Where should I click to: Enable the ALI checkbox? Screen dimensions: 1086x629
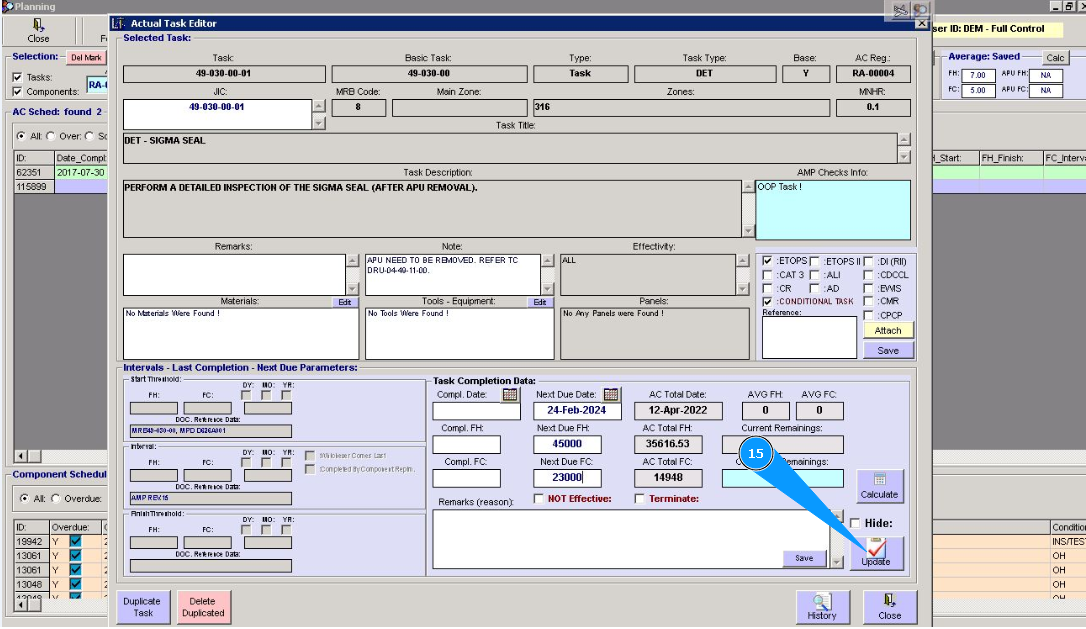click(814, 275)
